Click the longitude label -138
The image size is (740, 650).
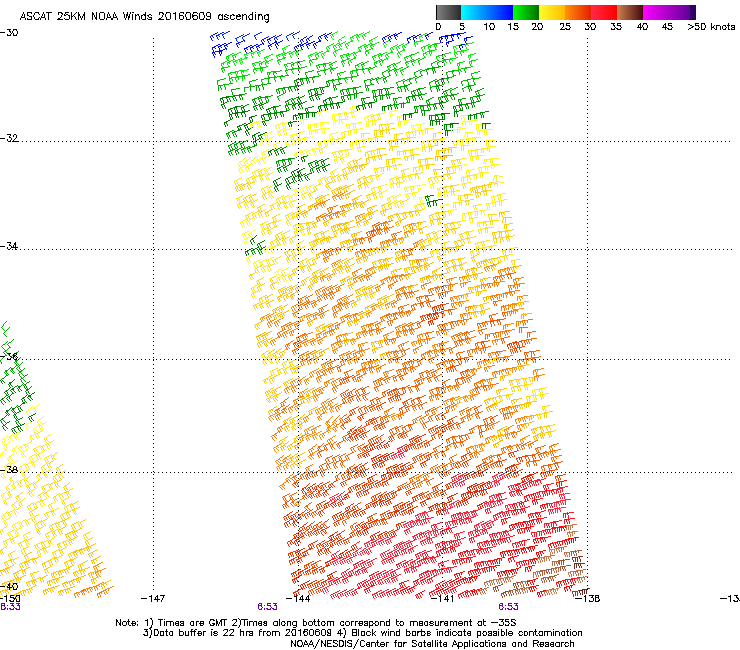click(x=588, y=599)
